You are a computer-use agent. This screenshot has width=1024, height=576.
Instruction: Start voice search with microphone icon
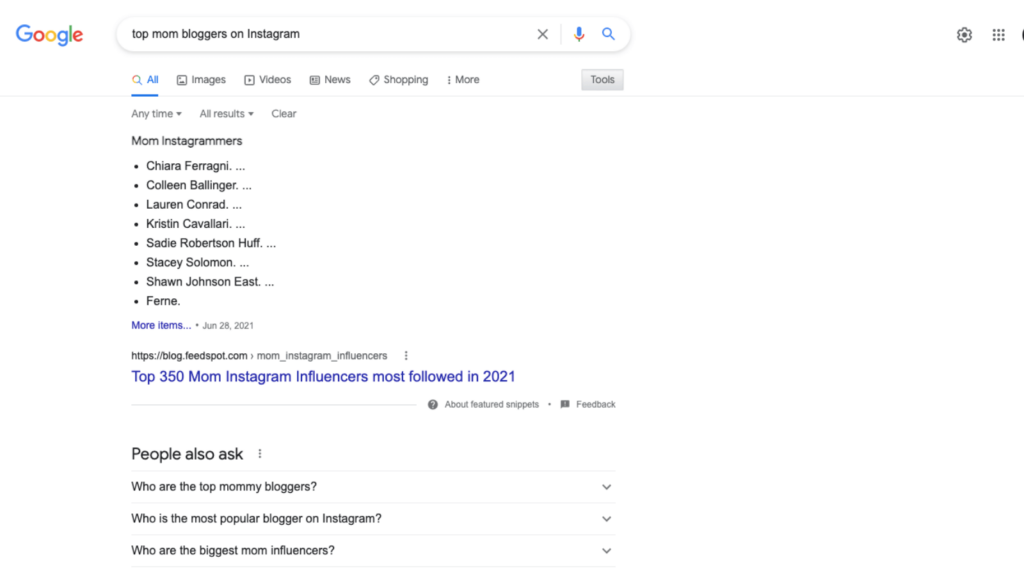point(579,34)
